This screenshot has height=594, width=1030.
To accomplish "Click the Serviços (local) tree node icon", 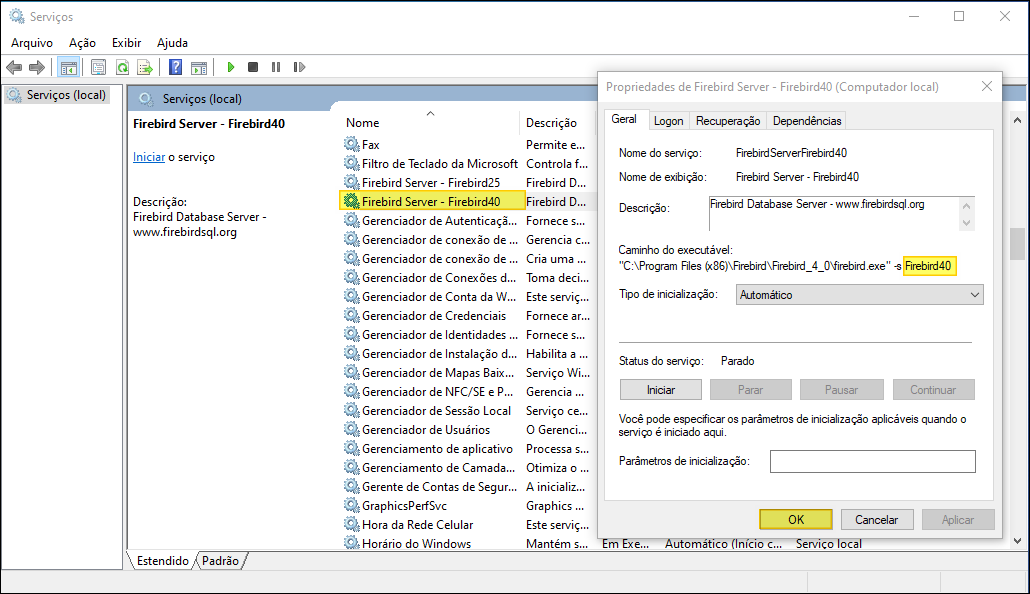I will (14, 95).
